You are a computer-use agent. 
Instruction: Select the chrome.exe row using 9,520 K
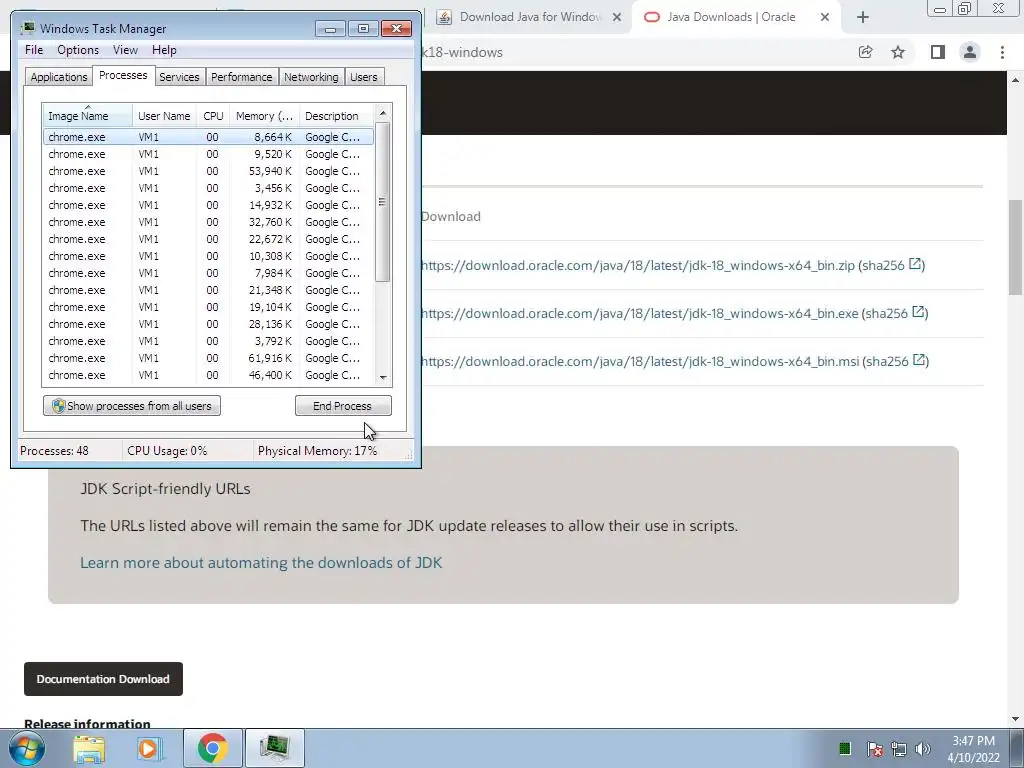point(208,154)
